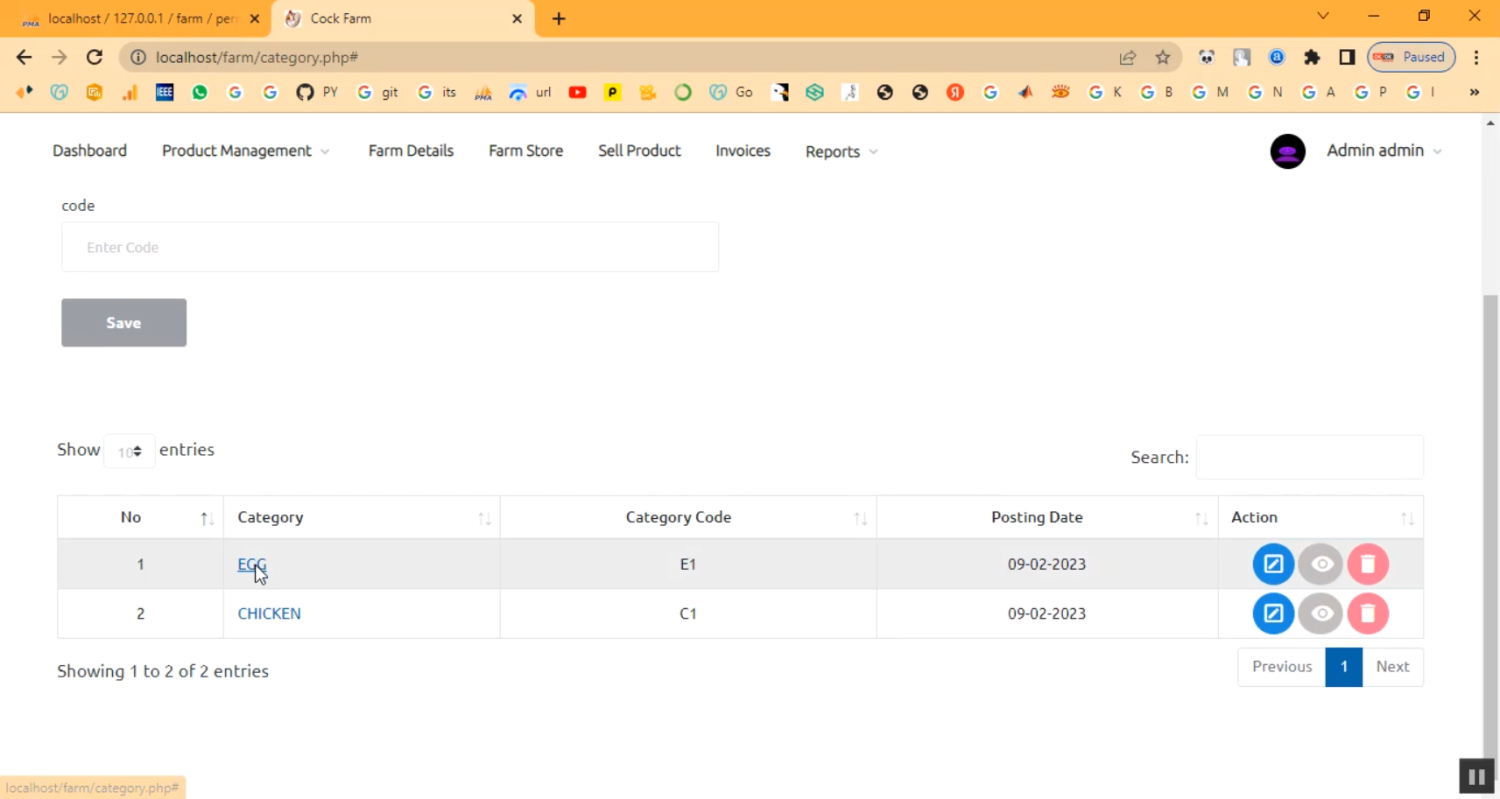Click the delete icon for EGG row
This screenshot has height=799, width=1500.
(1368, 564)
